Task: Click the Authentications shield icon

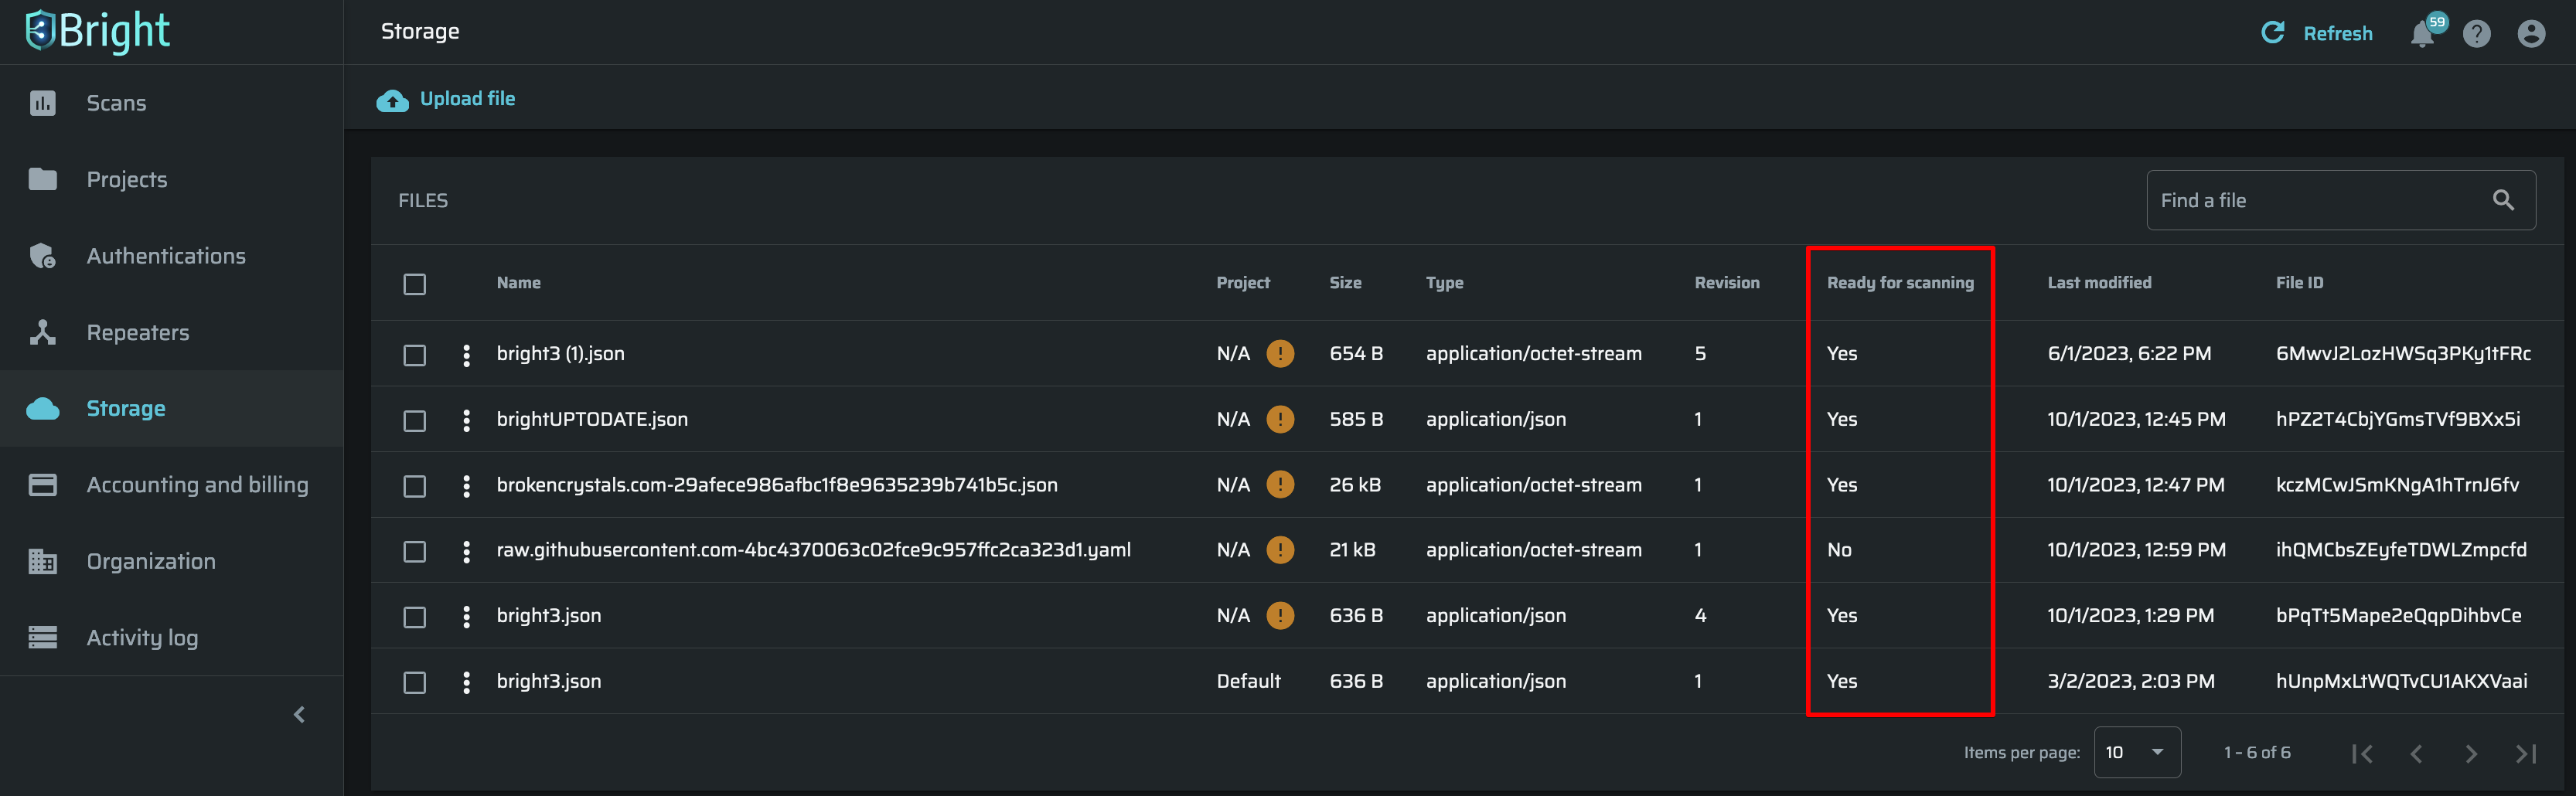Action: [x=43, y=256]
